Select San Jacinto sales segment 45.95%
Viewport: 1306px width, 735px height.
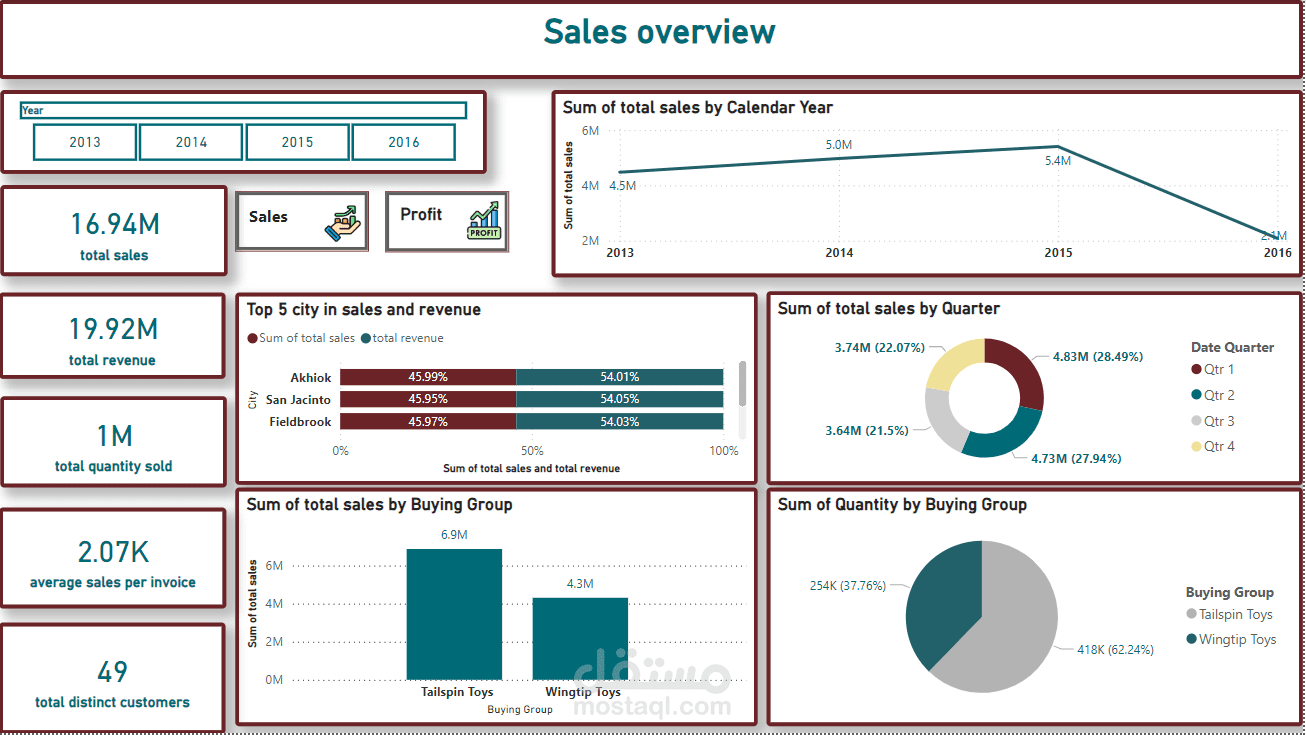pos(428,400)
